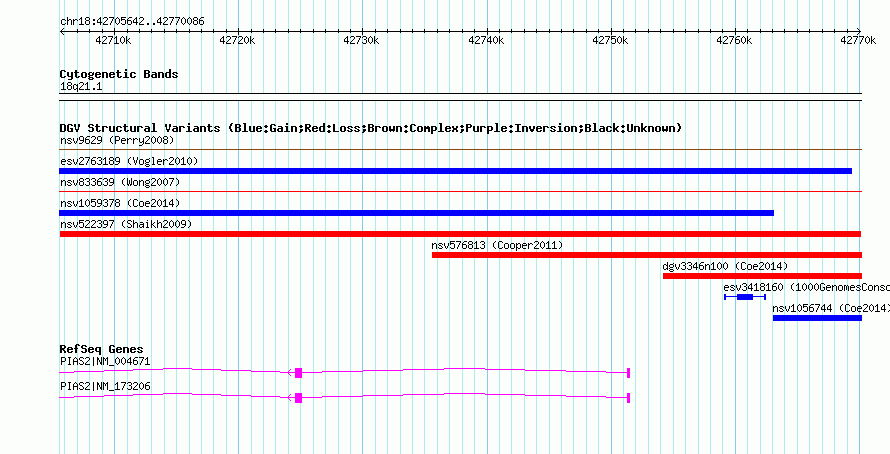Click the 42720k ruler tick label
Image resolution: width=890 pixels, height=454 pixels.
pyautogui.click(x=237, y=41)
